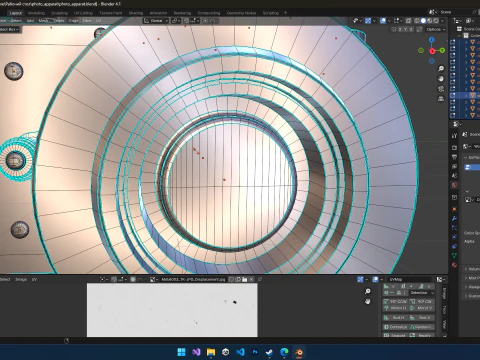Toggle Y axis mirror button
The image size is (480, 360).
406,29
